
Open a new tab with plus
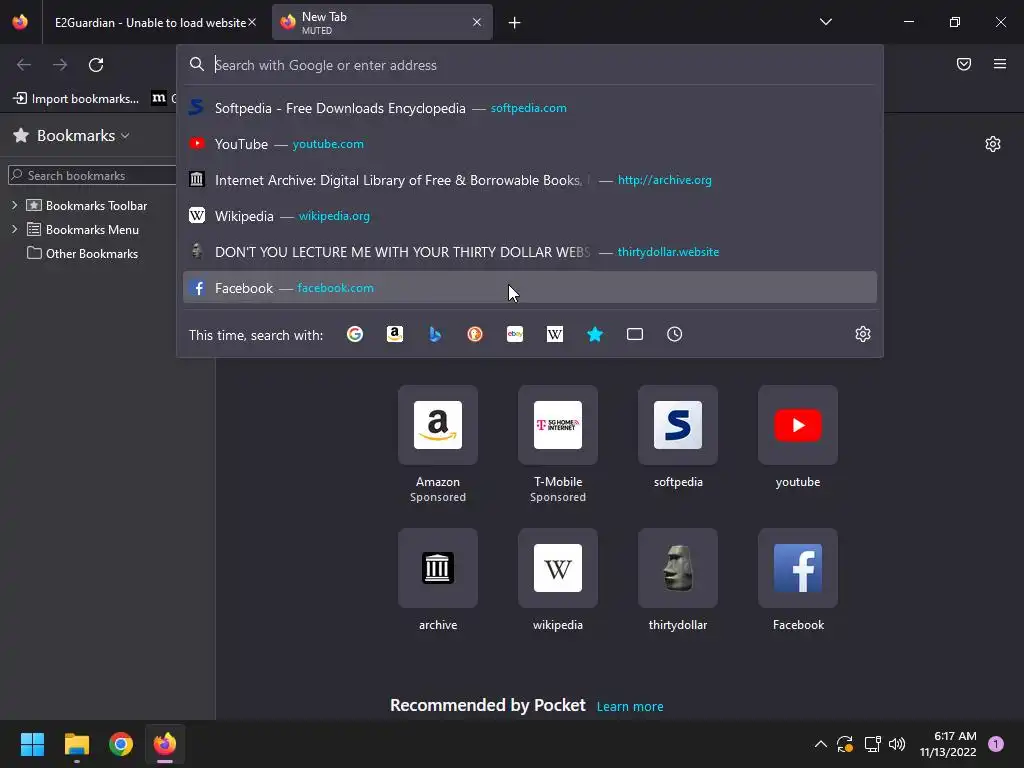pyautogui.click(x=515, y=23)
